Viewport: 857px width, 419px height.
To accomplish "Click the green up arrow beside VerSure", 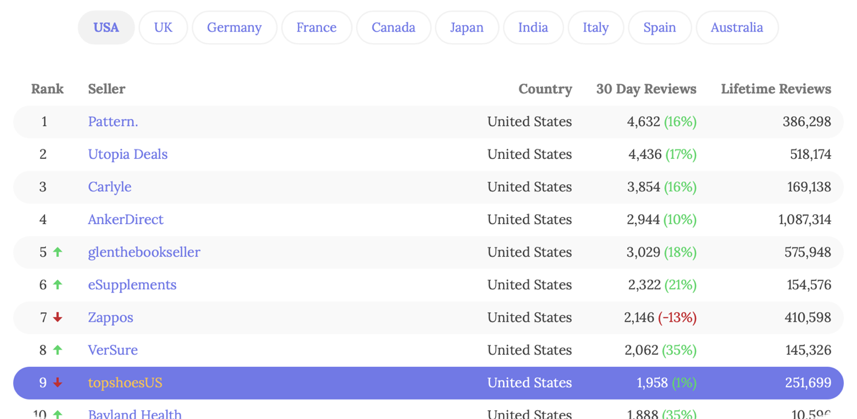I will pyautogui.click(x=58, y=350).
